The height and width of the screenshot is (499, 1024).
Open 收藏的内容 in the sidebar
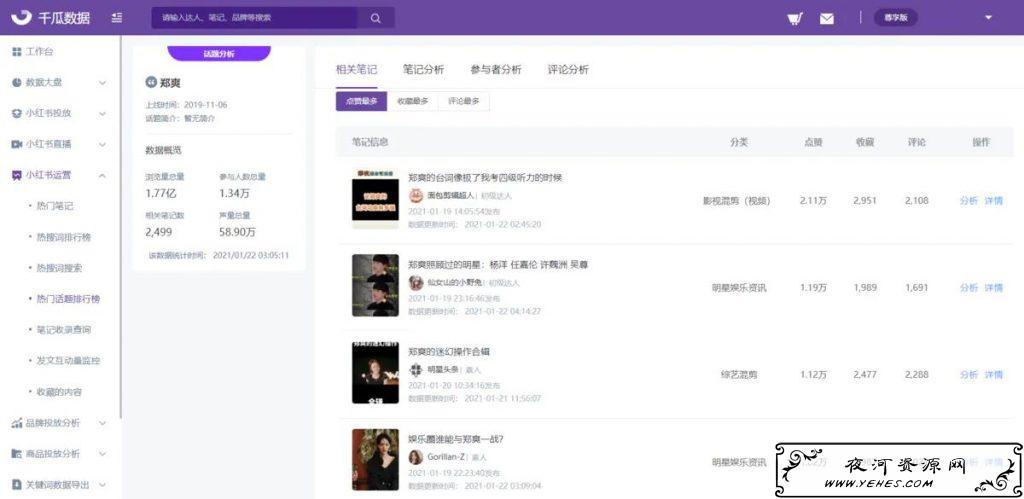pos(59,392)
